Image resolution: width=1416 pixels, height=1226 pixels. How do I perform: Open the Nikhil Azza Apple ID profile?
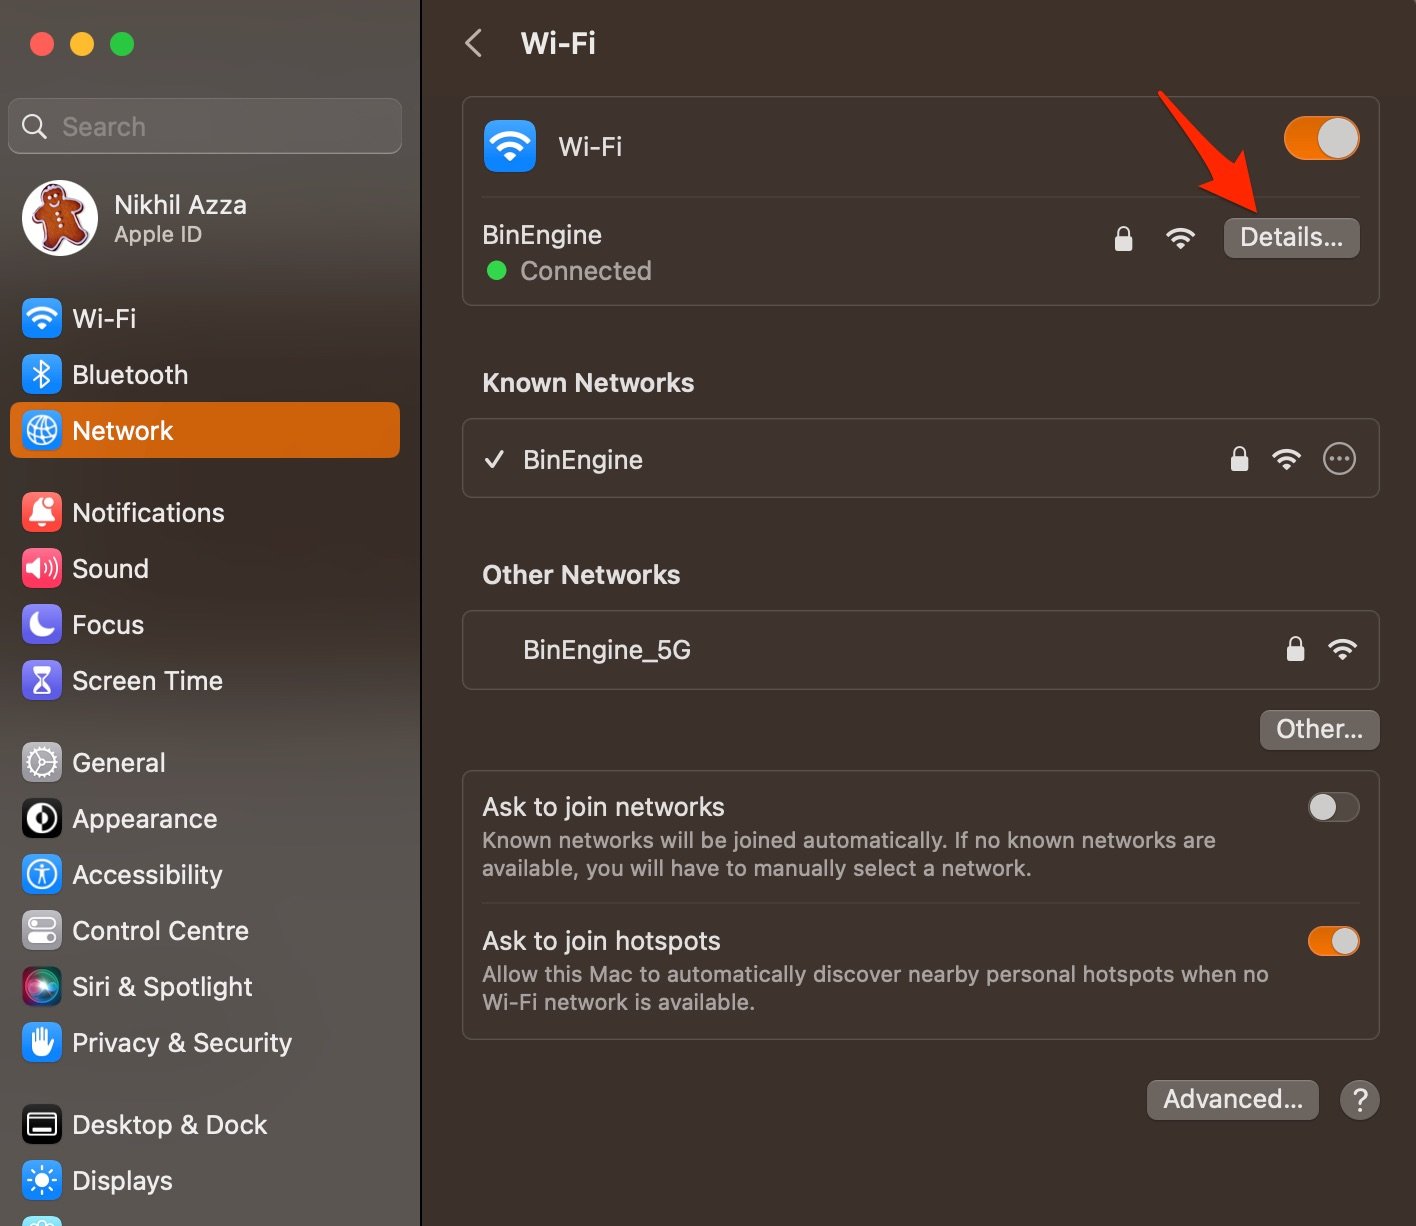point(179,218)
